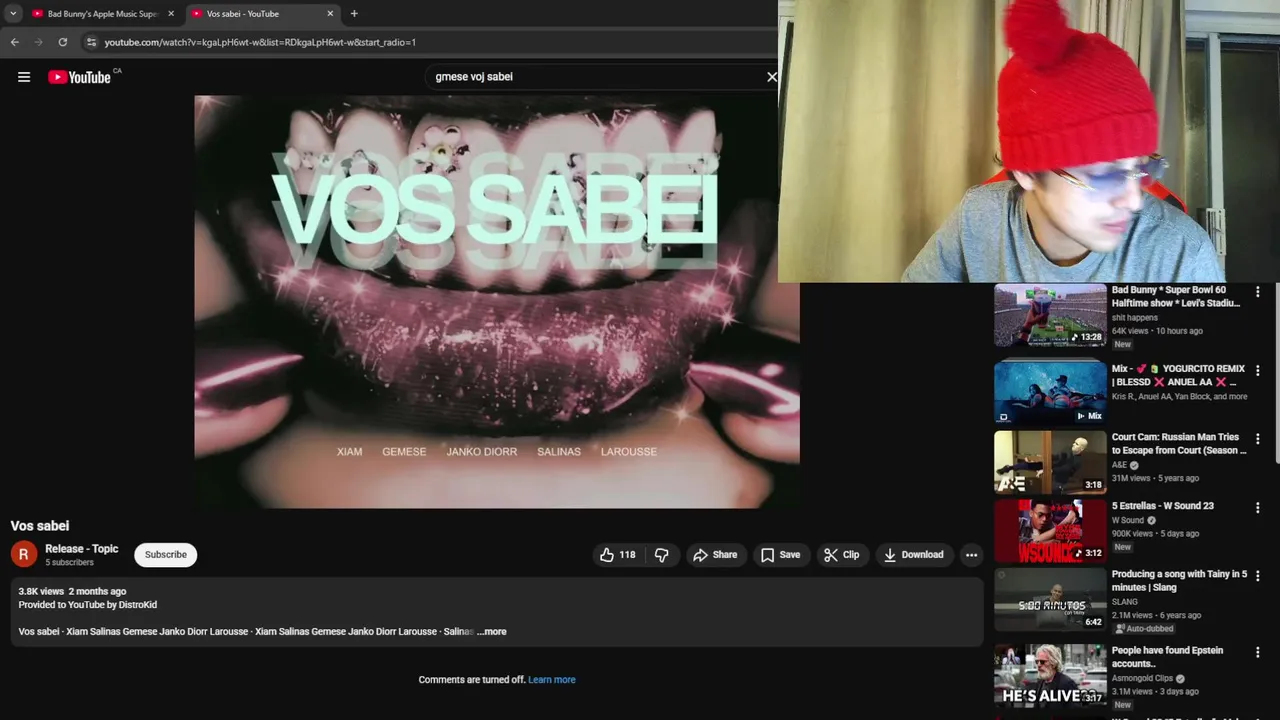The height and width of the screenshot is (720, 1280).
Task: Click the site info icon in address bar
Action: point(91,42)
